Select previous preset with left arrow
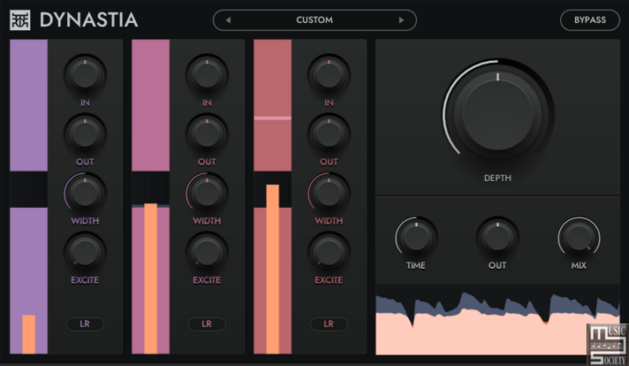629x366 pixels. [x=228, y=20]
